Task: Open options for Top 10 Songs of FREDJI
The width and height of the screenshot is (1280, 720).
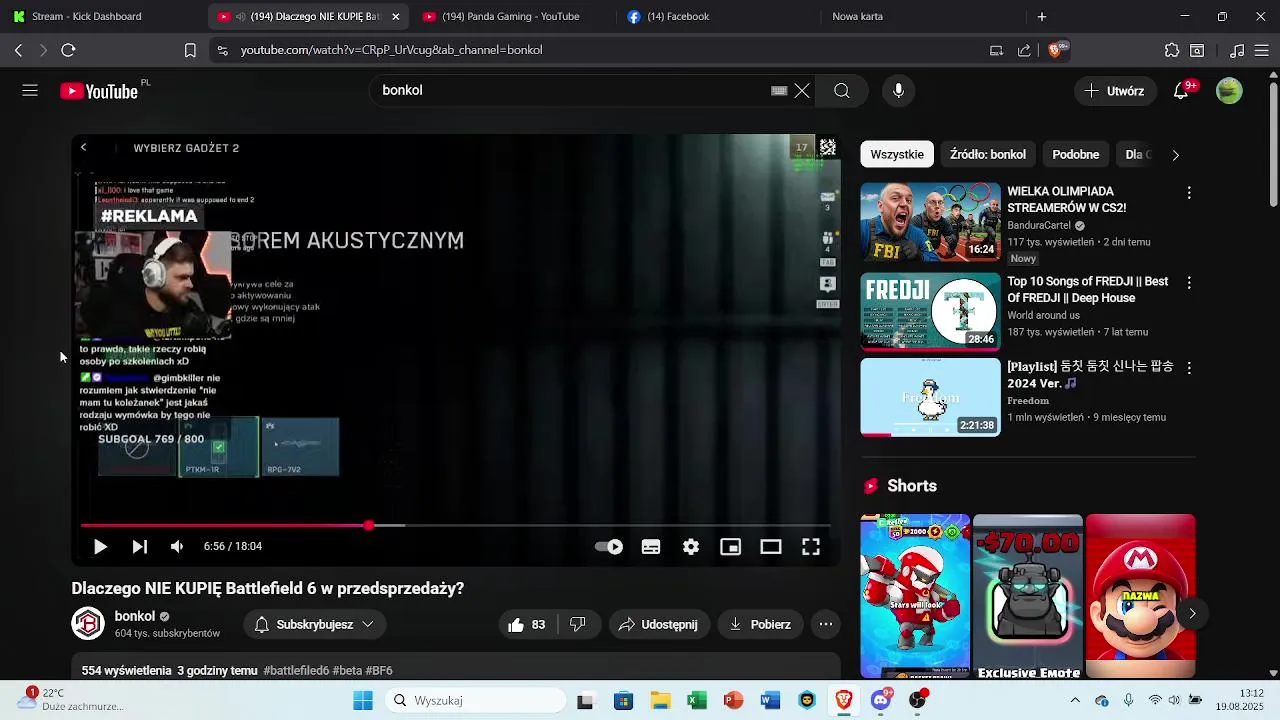Action: click(x=1189, y=283)
